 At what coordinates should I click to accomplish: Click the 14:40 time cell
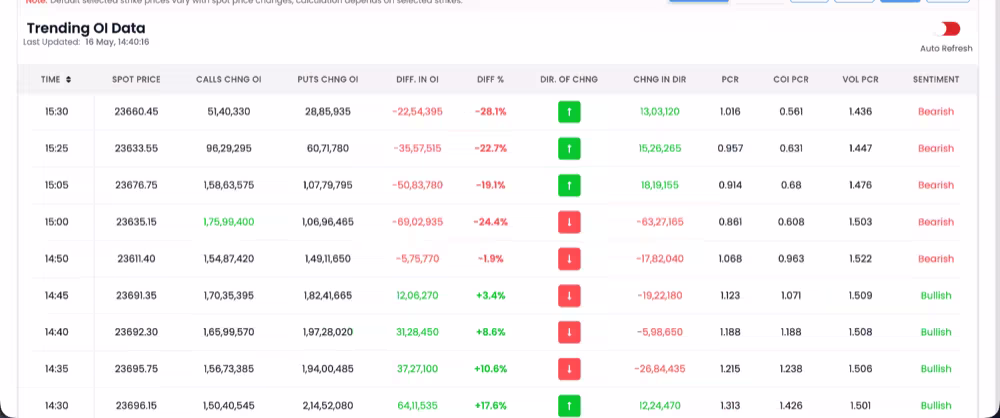pyautogui.click(x=56, y=332)
